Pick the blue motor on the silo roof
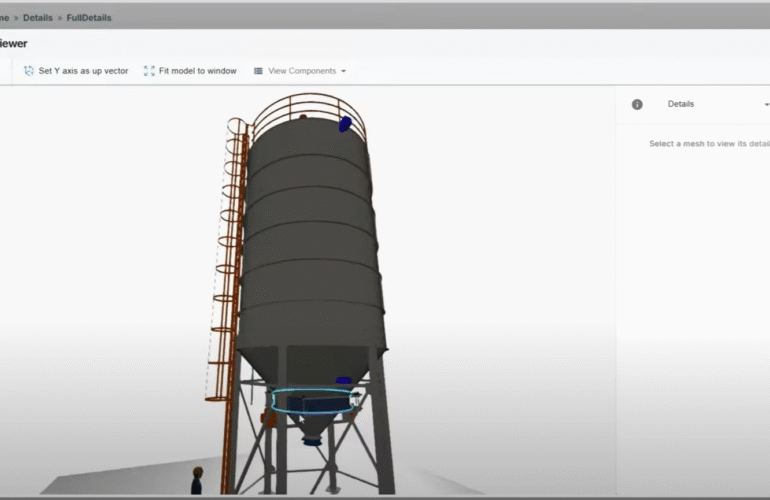 [345, 124]
